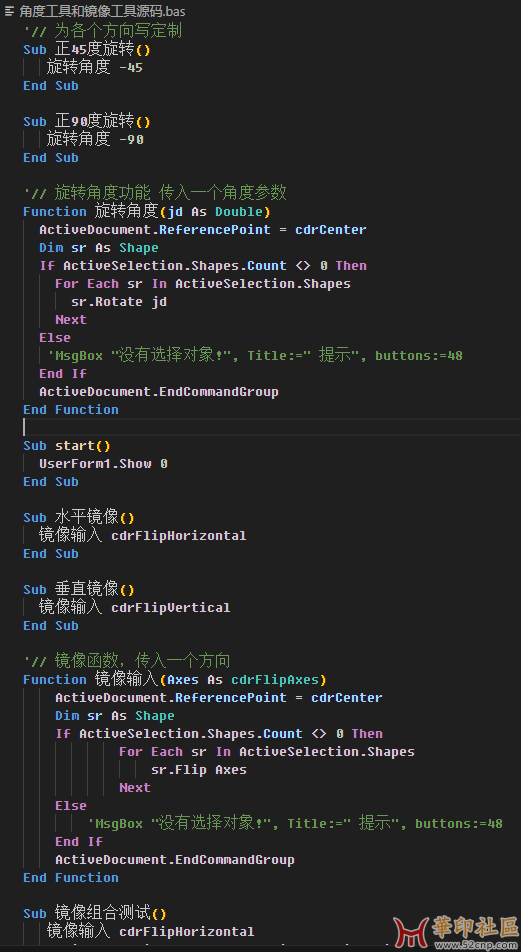521x952 pixels.
Task: Click the sr.Rotate jd statement
Action: (x=119, y=302)
